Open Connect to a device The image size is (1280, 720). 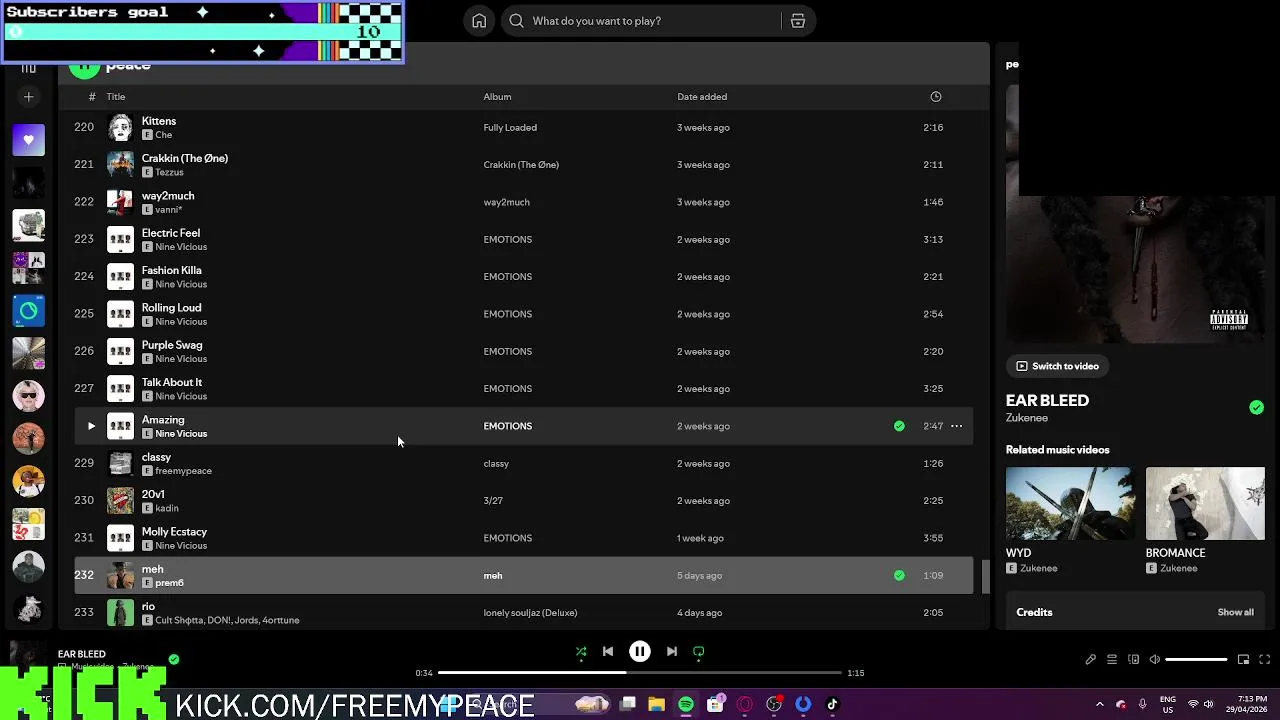pyautogui.click(x=1133, y=660)
